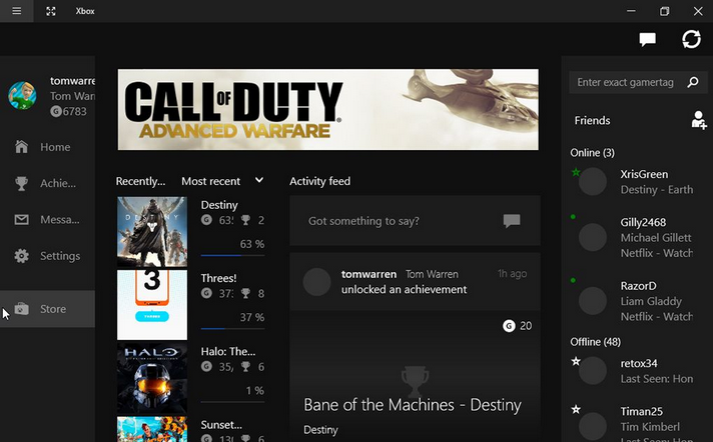Click XrisGreen's green favorite star
713x442 pixels.
click(576, 172)
